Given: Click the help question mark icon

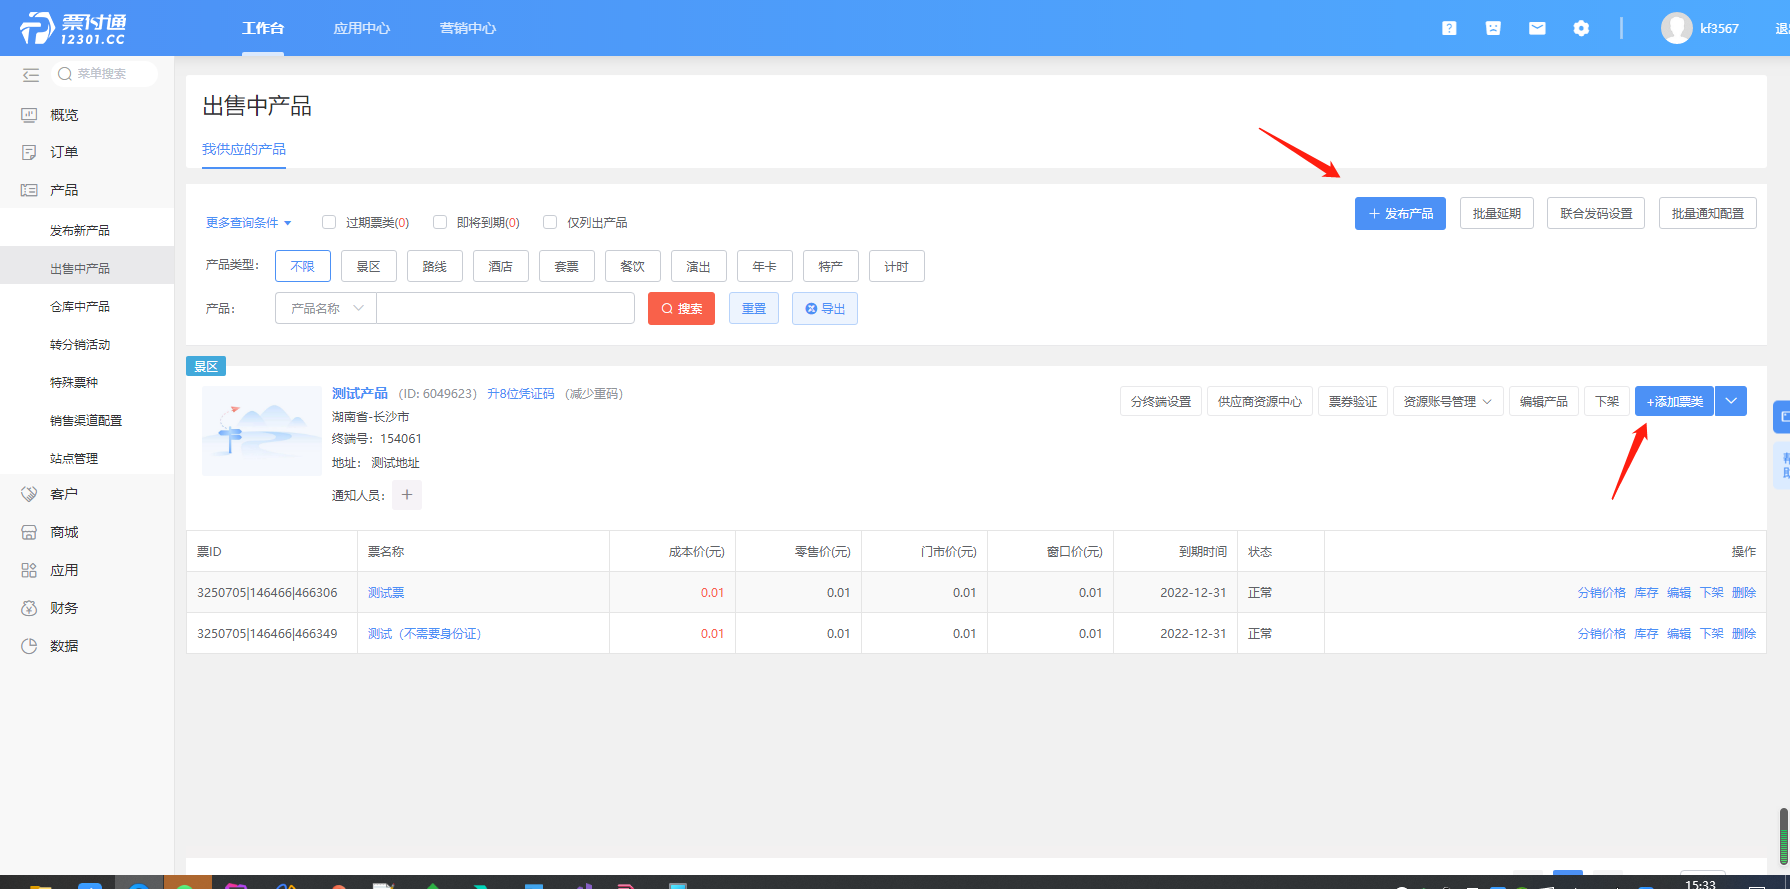Looking at the screenshot, I should point(1449,28).
